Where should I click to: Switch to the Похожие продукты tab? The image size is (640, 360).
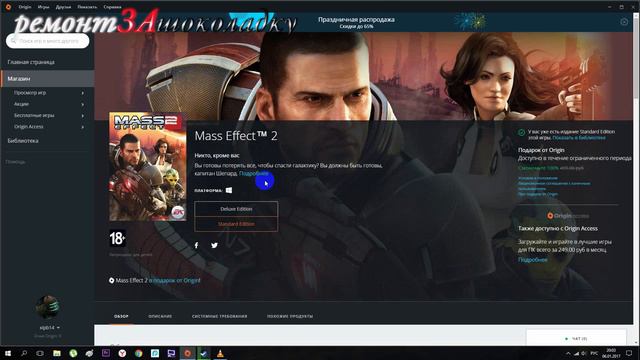(x=290, y=316)
